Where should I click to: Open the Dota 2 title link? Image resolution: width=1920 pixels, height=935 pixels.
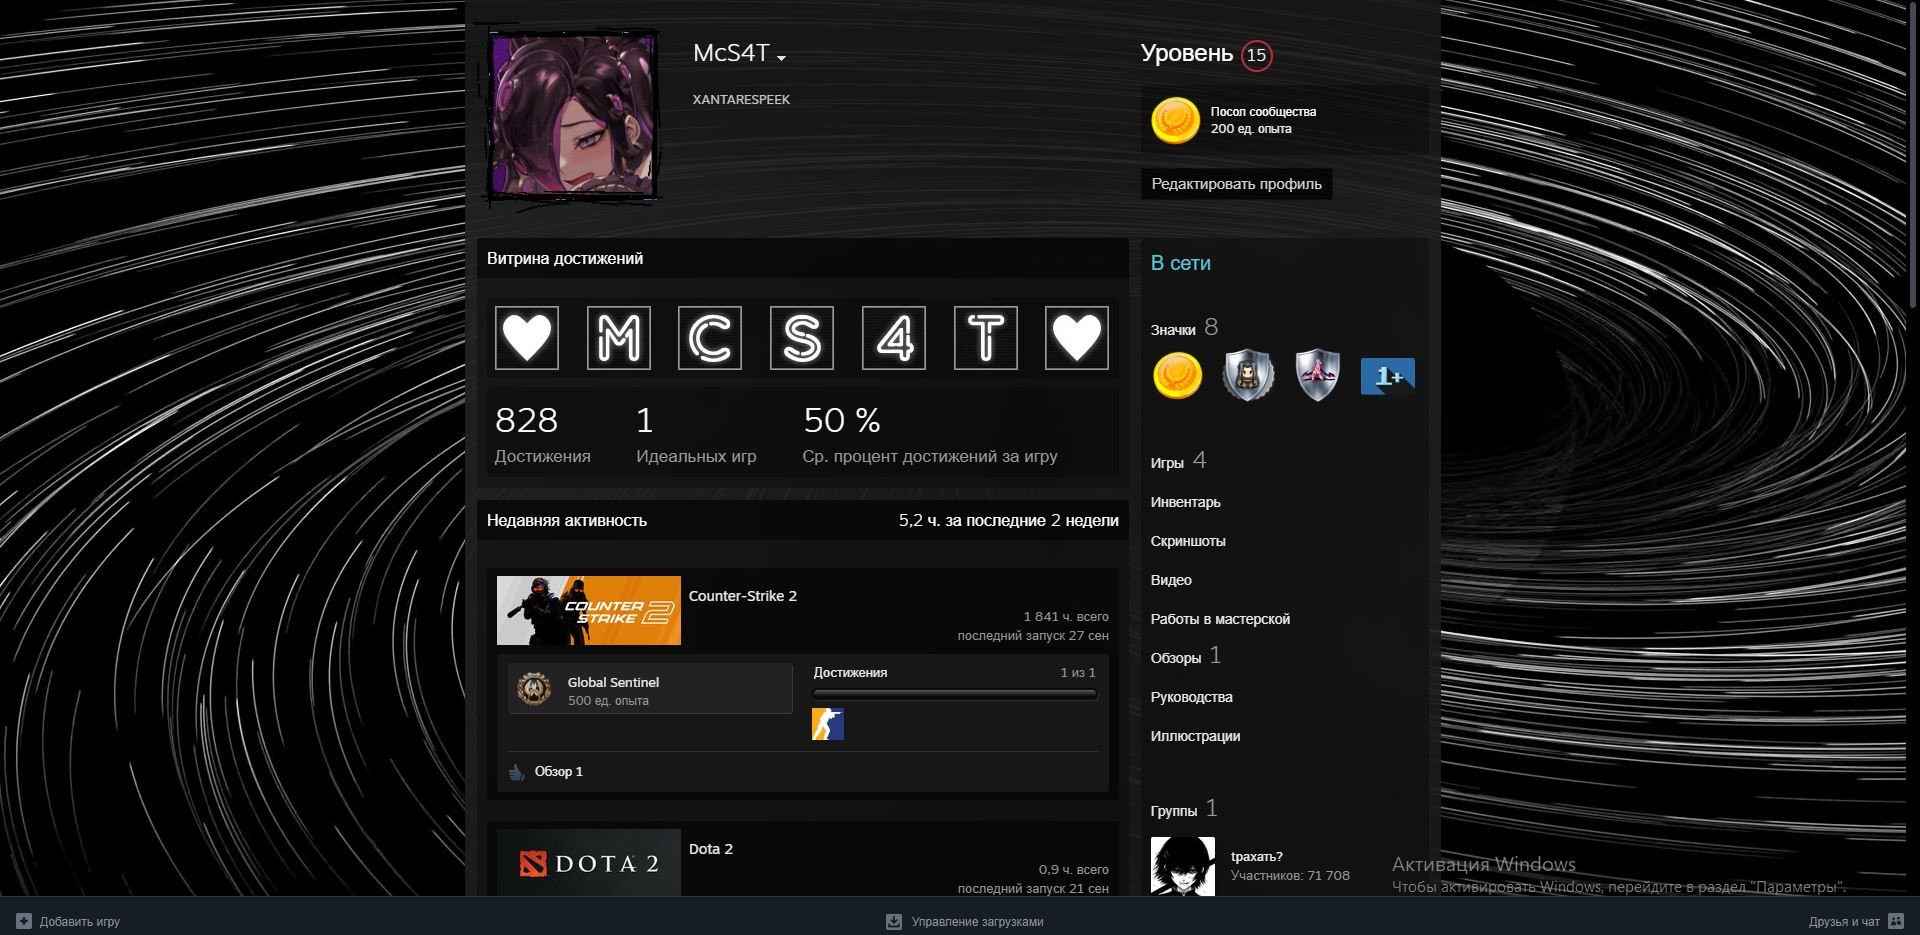tap(711, 849)
